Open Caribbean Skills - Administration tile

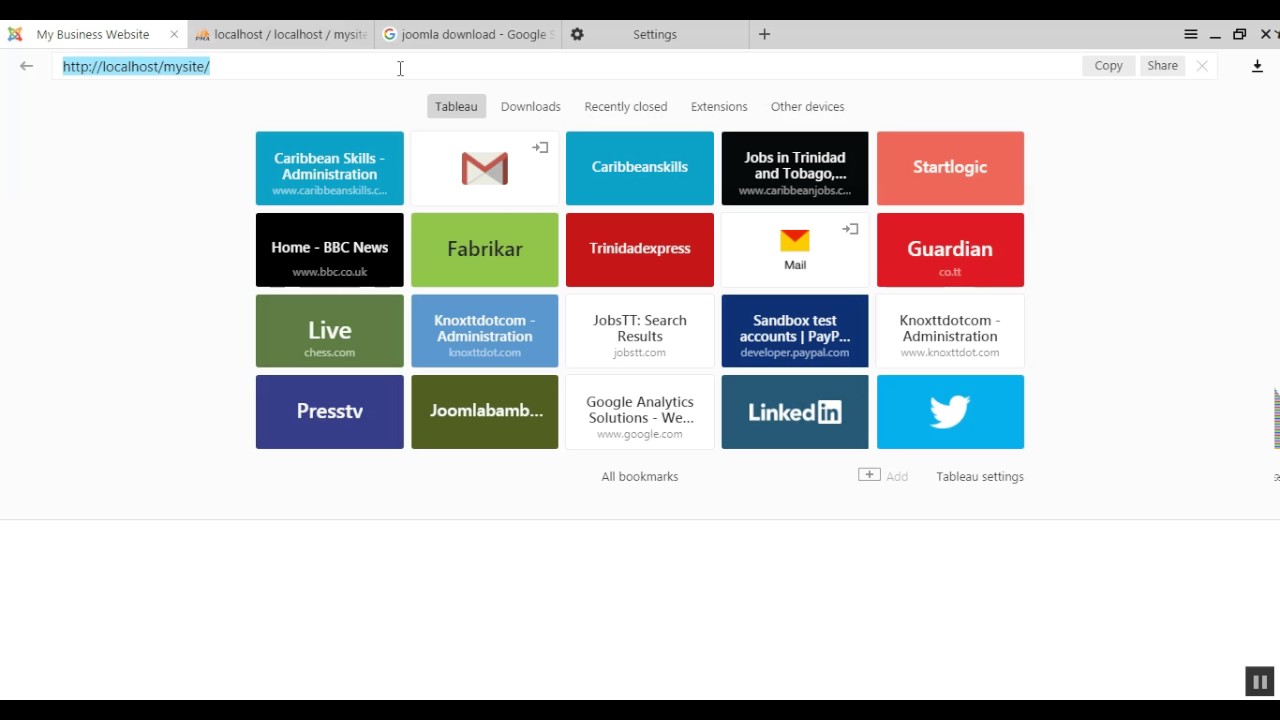pos(329,168)
